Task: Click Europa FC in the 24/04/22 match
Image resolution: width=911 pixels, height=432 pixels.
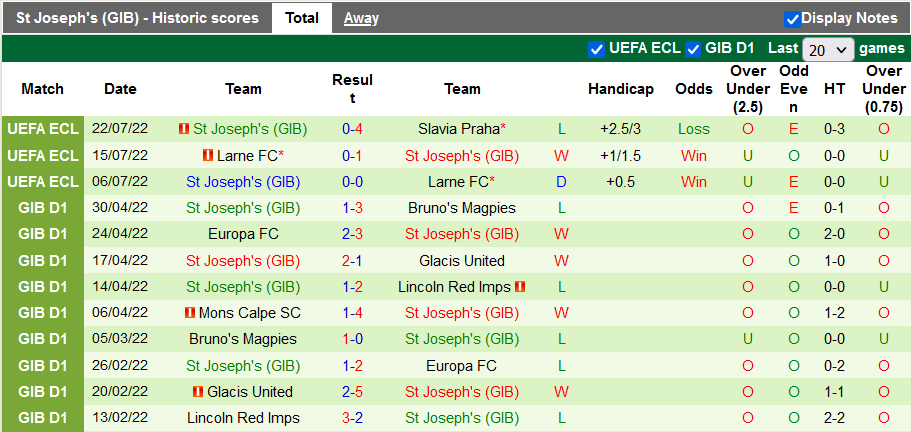Action: (x=243, y=234)
